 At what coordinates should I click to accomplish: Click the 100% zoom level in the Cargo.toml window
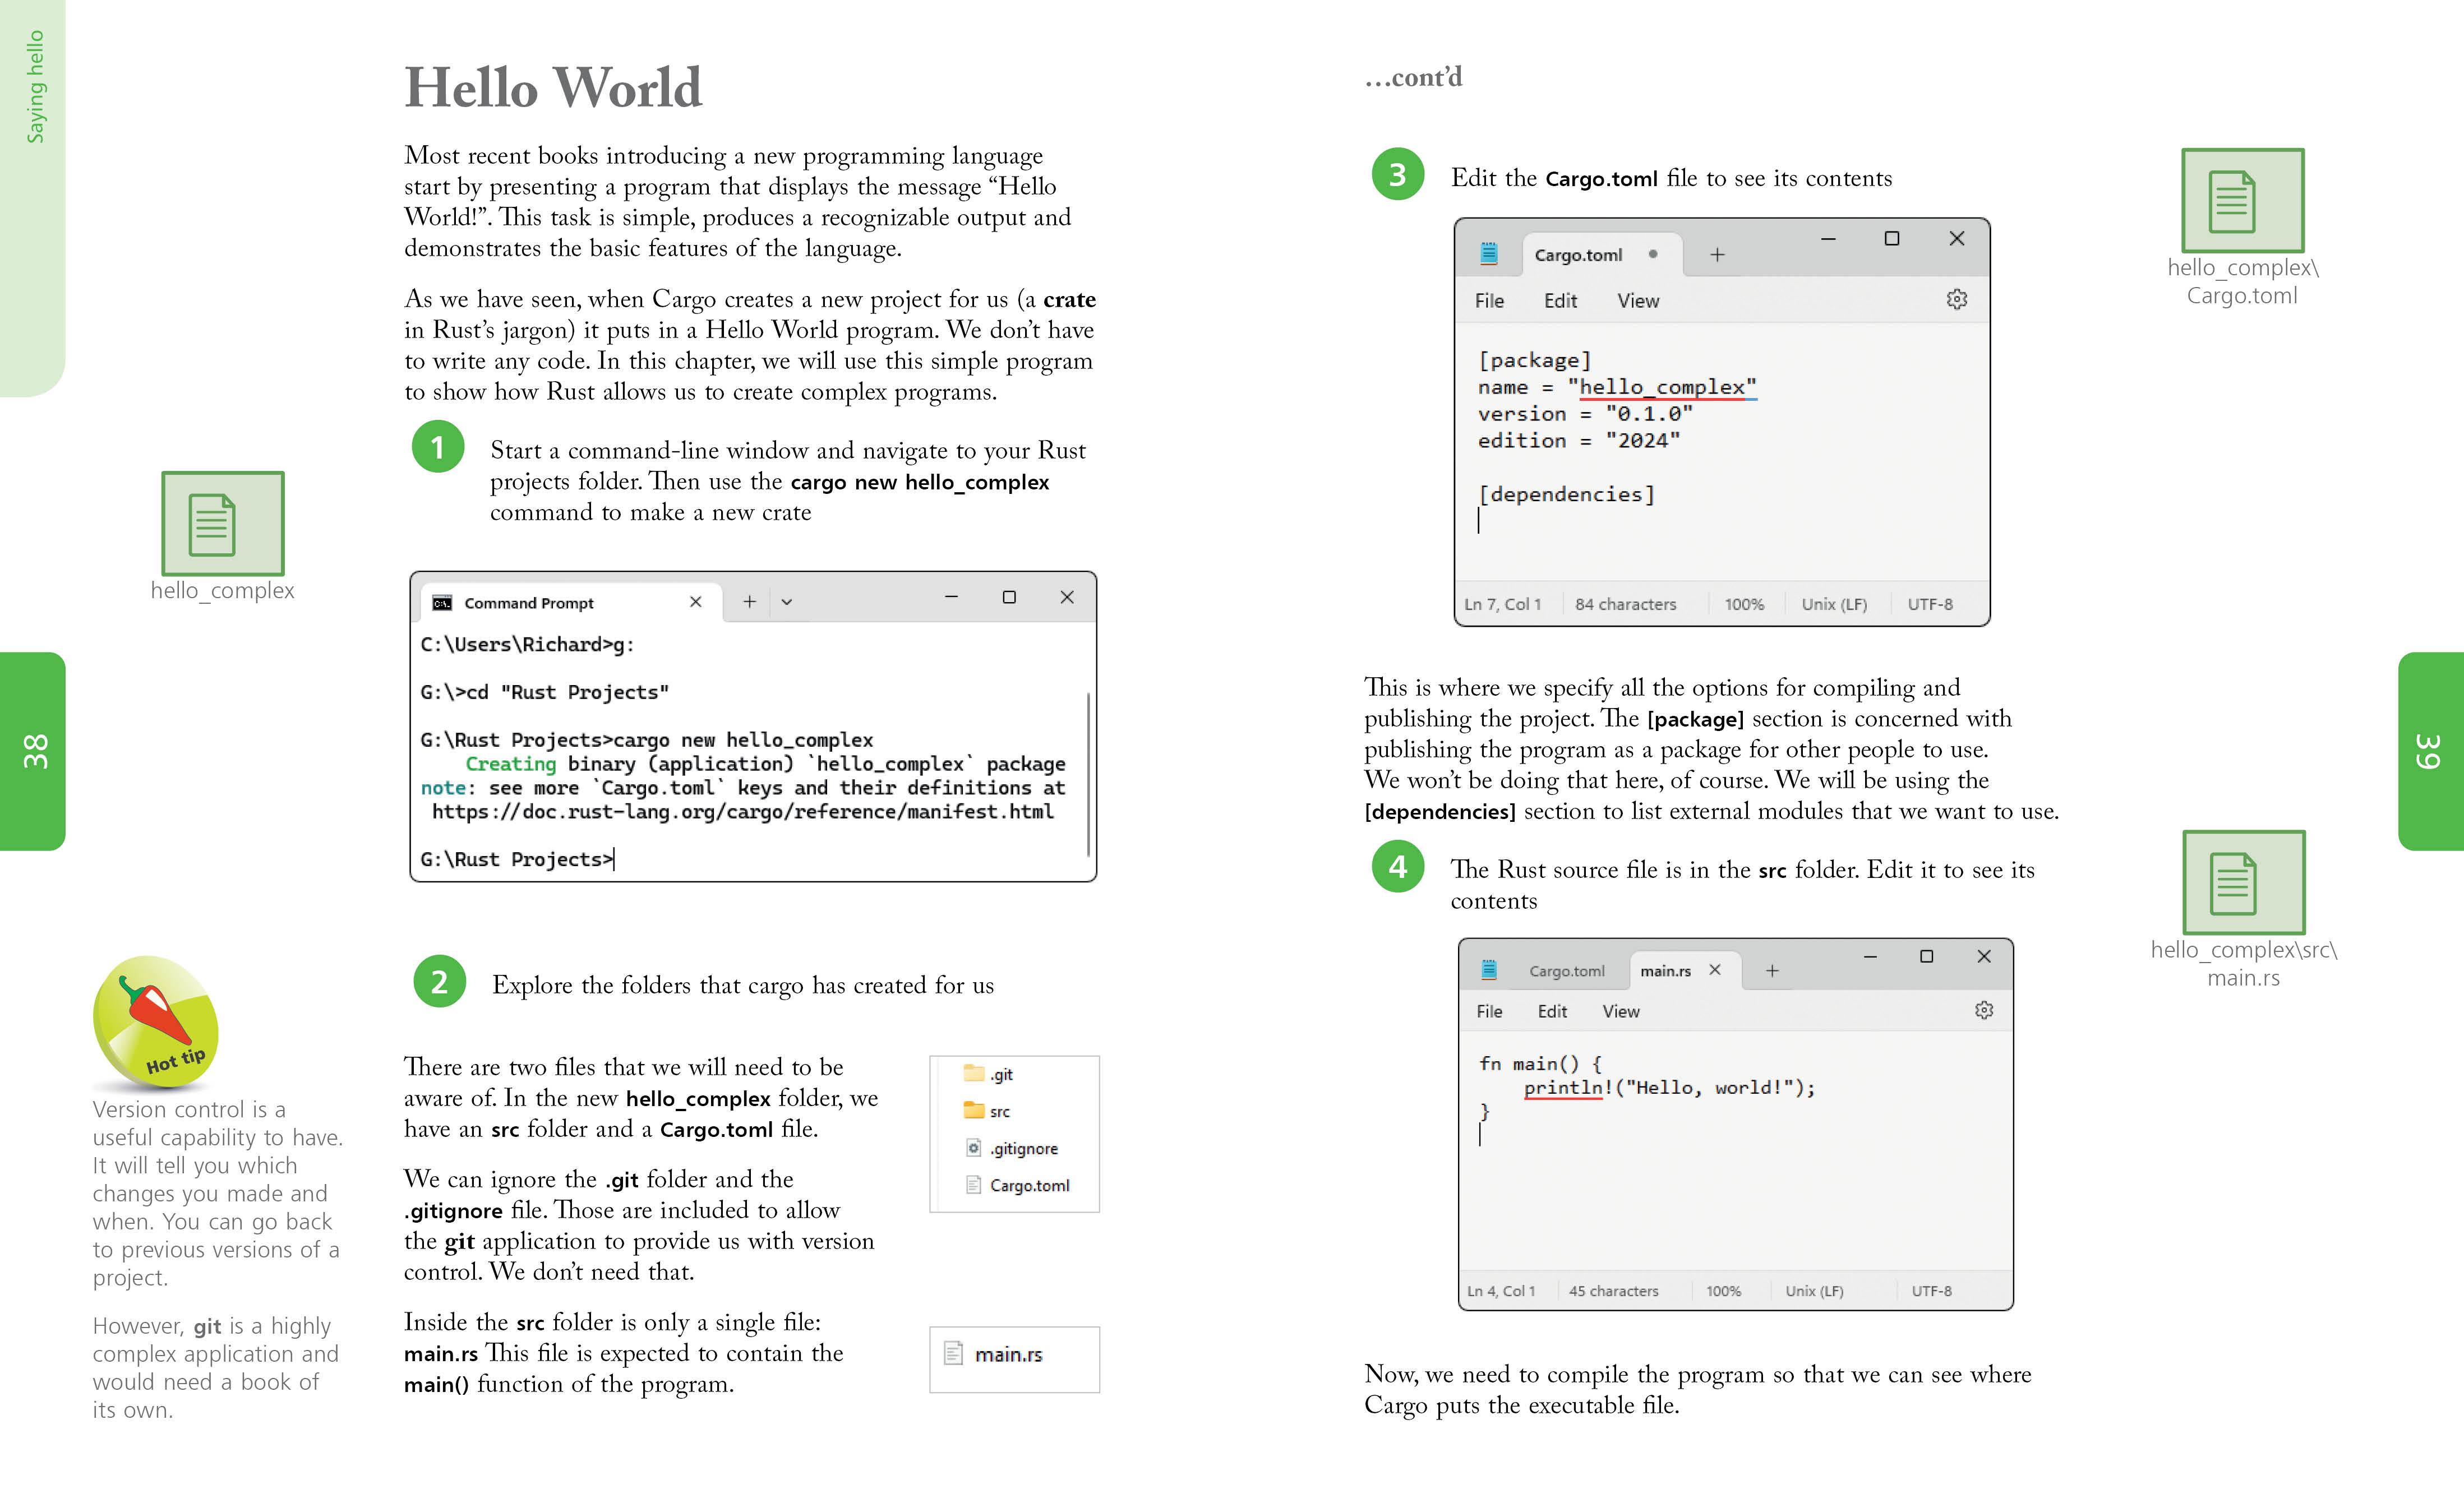pyautogui.click(x=1744, y=604)
